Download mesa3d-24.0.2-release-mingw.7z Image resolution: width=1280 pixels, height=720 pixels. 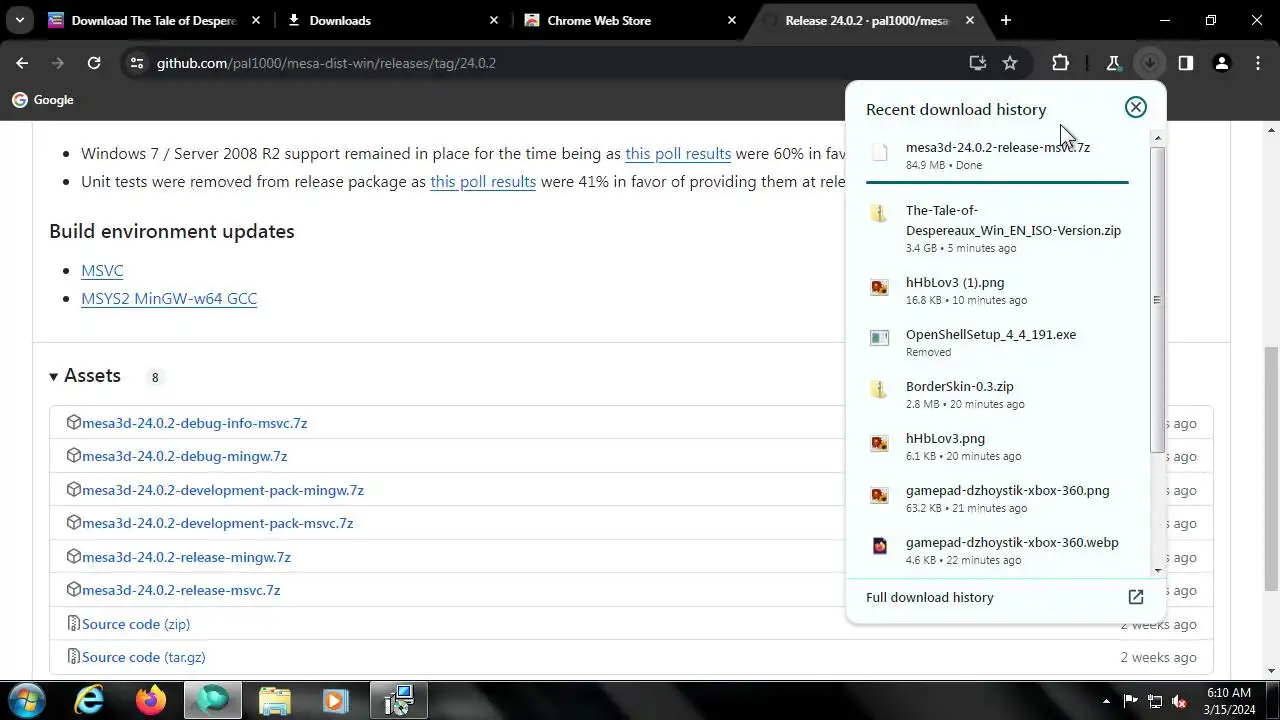[x=186, y=557]
